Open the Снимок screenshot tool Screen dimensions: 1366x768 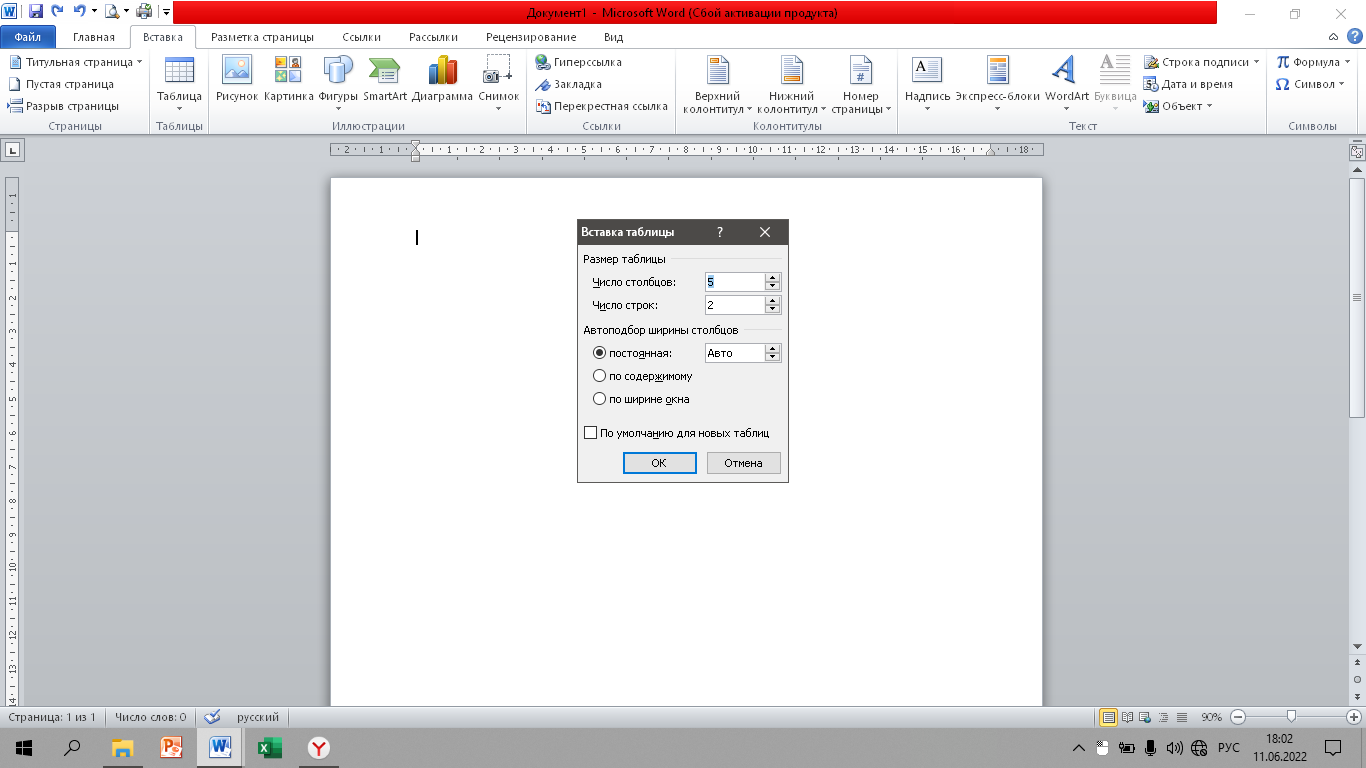[498, 84]
